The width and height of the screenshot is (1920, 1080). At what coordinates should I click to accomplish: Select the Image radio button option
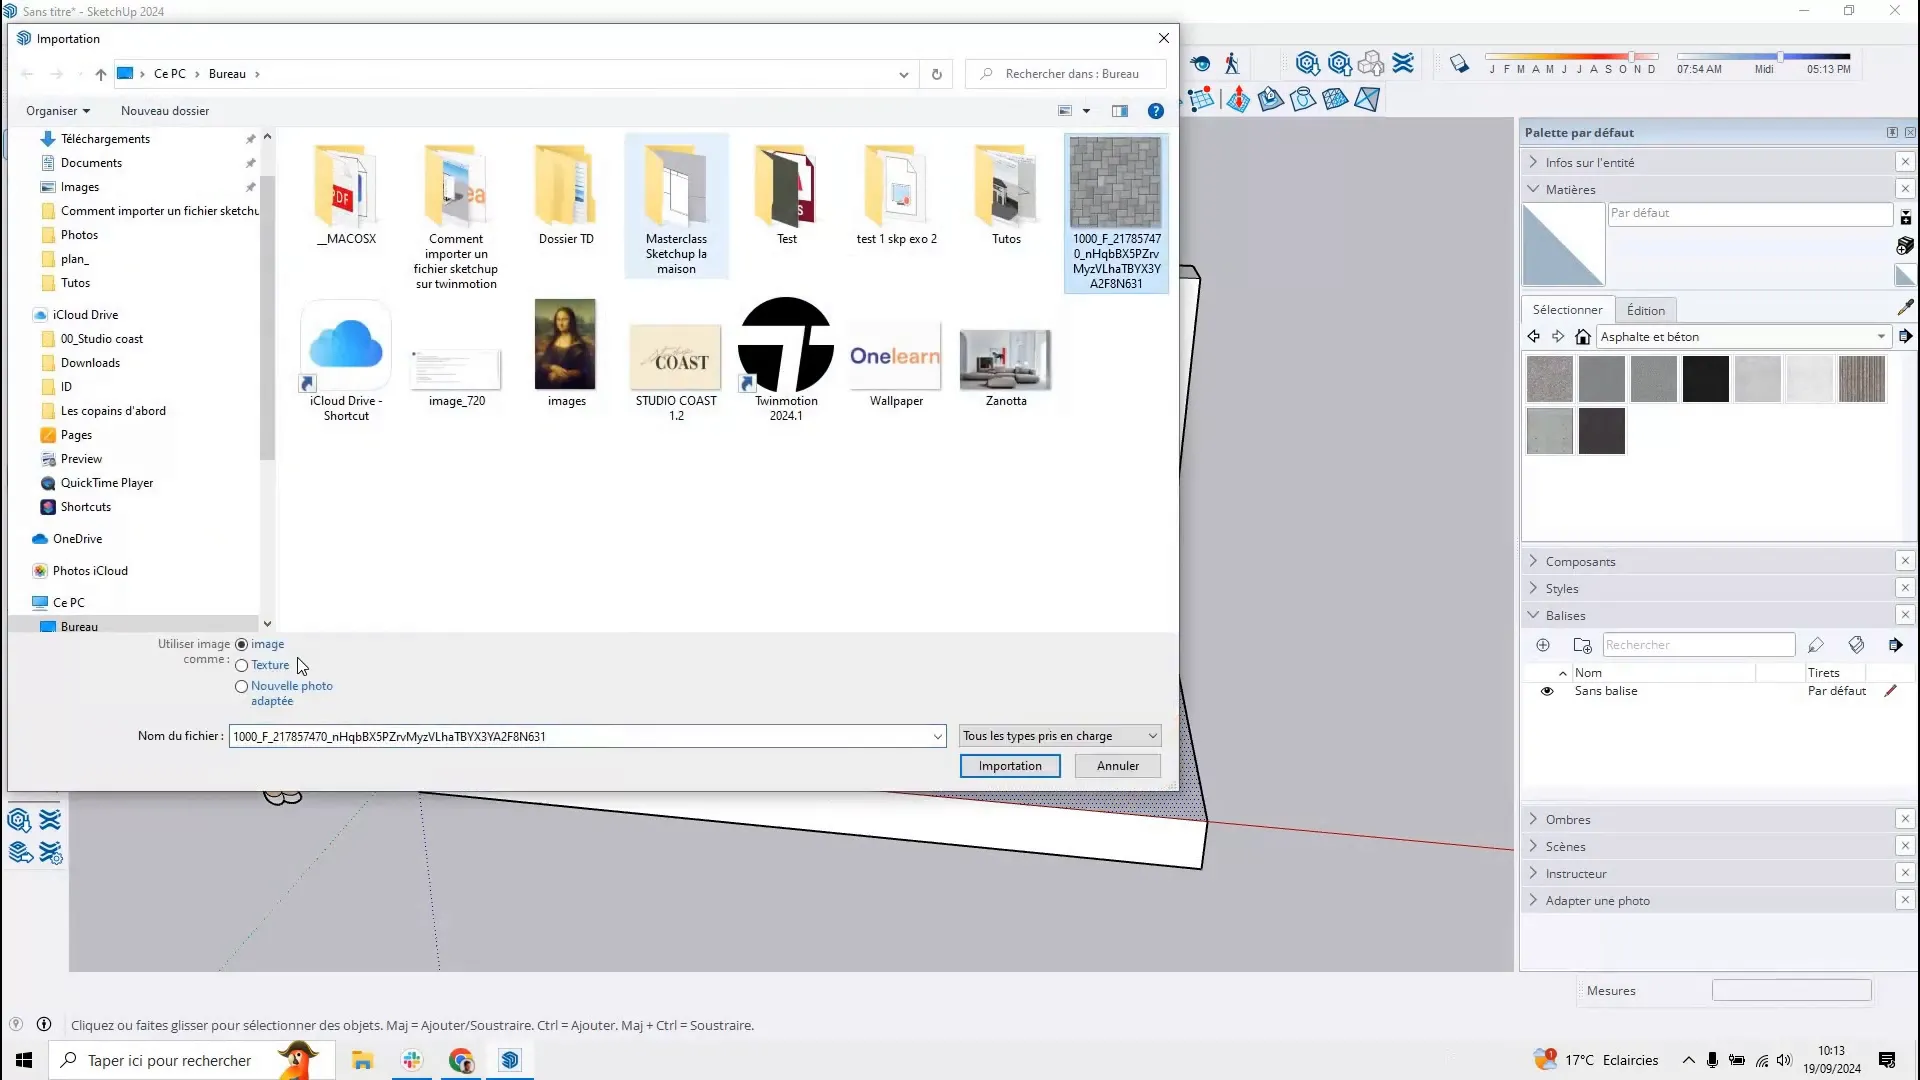(241, 644)
